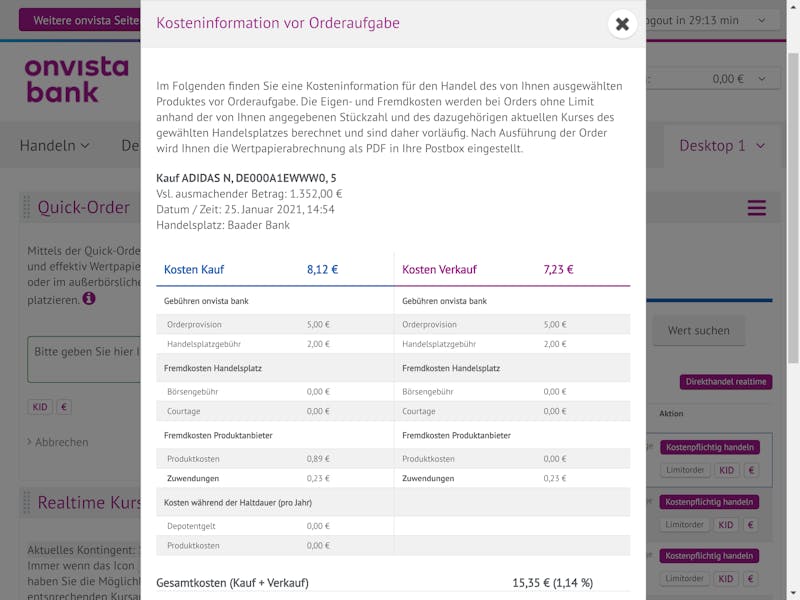
Task: Click the Kauf Orderprovision row label
Action: (194, 324)
